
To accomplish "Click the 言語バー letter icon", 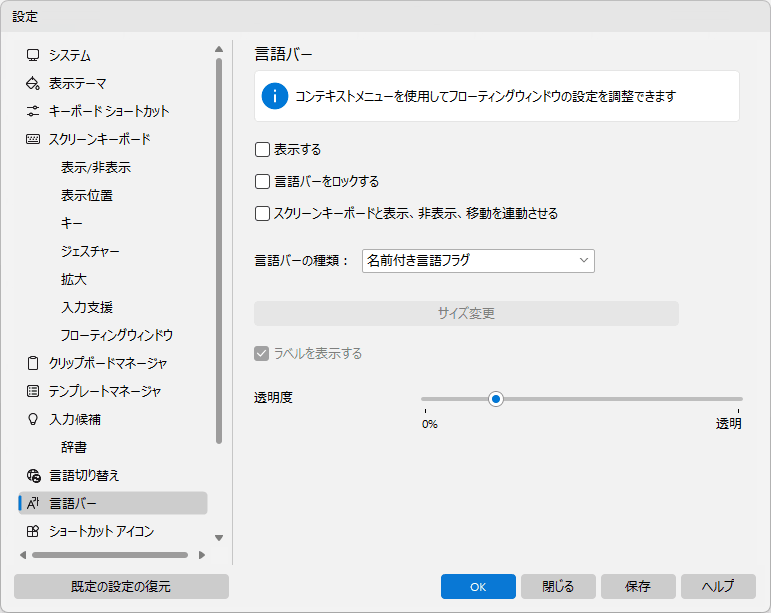I will pos(33,503).
